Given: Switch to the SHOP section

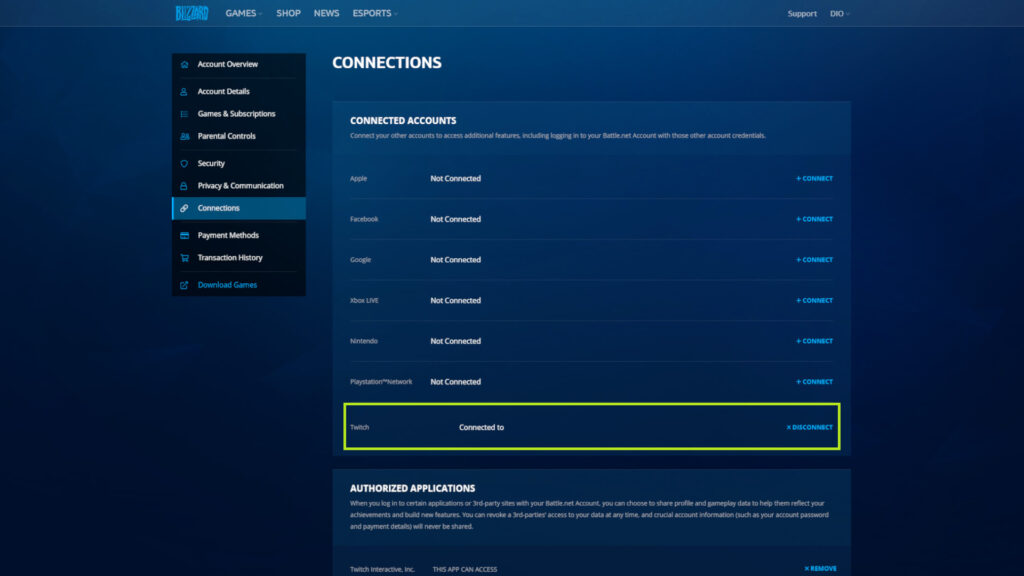Looking at the screenshot, I should (288, 13).
